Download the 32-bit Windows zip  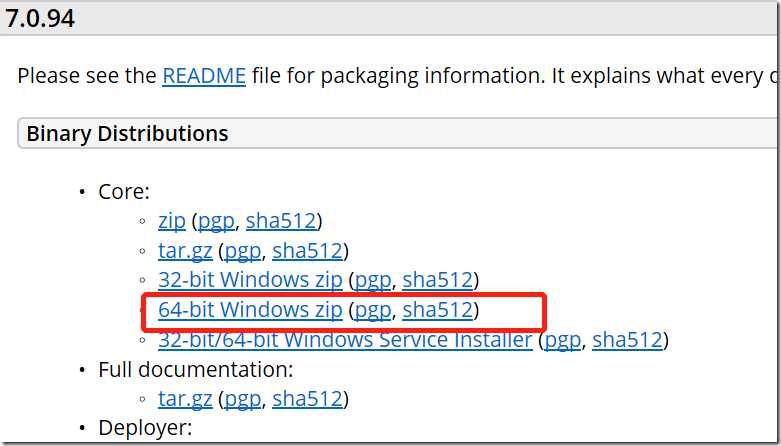(x=250, y=280)
